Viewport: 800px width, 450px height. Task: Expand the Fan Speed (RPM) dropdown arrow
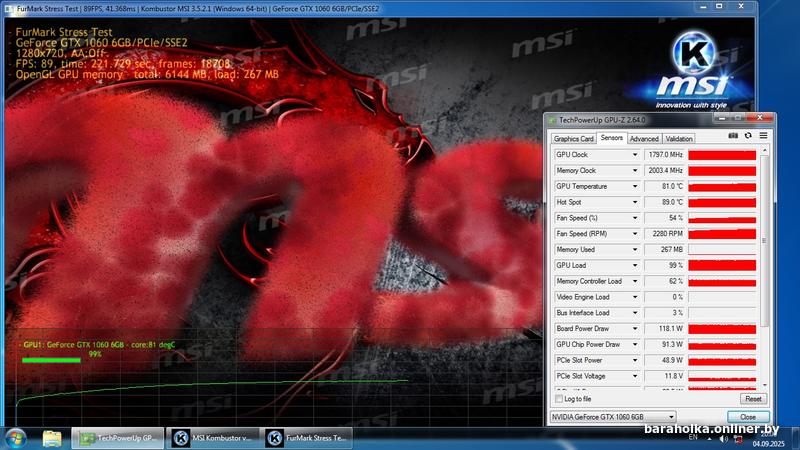pyautogui.click(x=634, y=234)
